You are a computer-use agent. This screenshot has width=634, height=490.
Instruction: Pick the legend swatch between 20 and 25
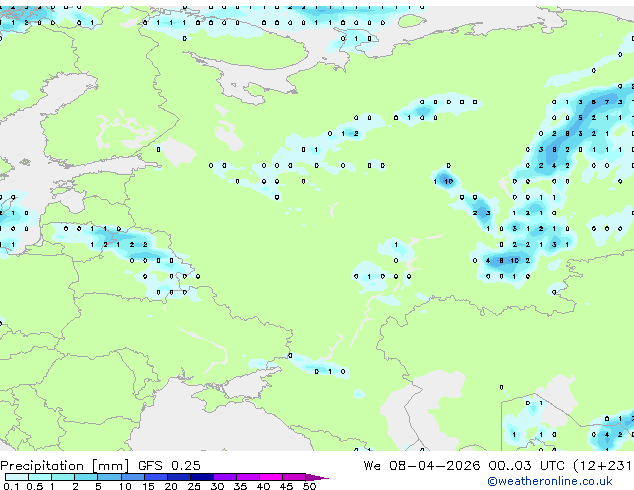pyautogui.click(x=178, y=477)
